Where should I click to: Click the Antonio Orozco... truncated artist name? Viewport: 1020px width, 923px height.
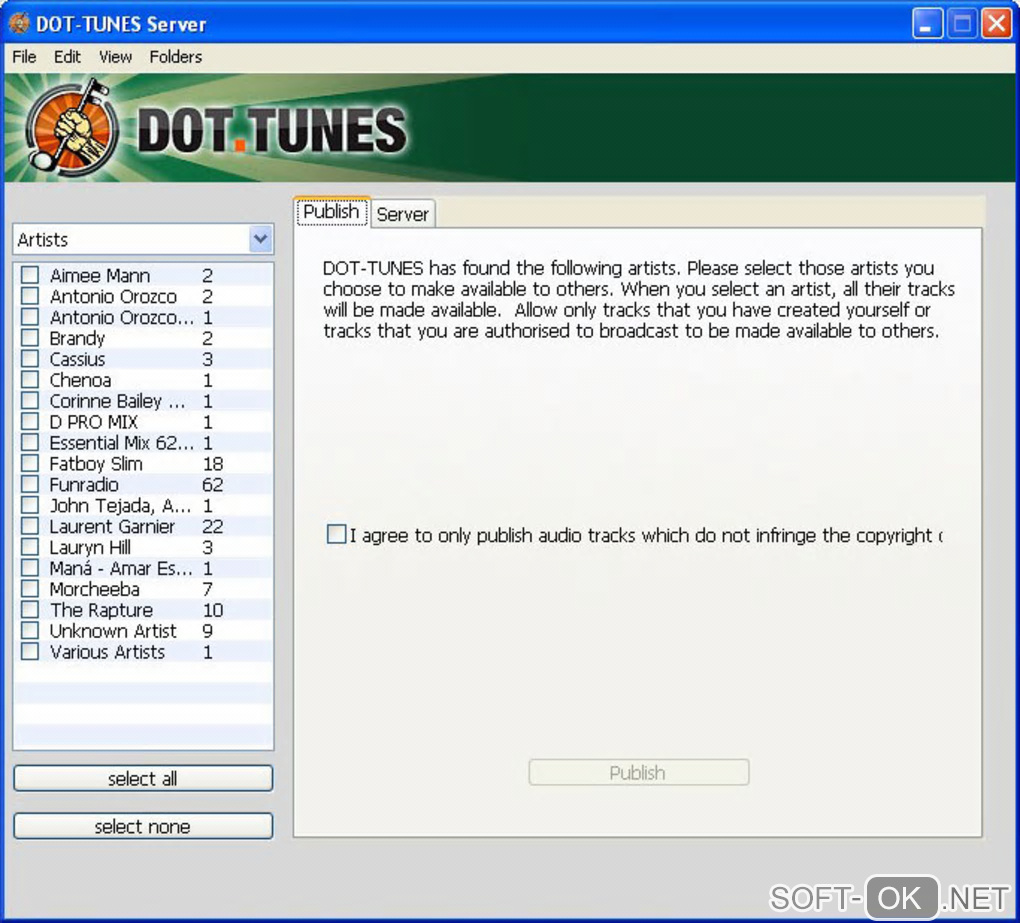(122, 317)
